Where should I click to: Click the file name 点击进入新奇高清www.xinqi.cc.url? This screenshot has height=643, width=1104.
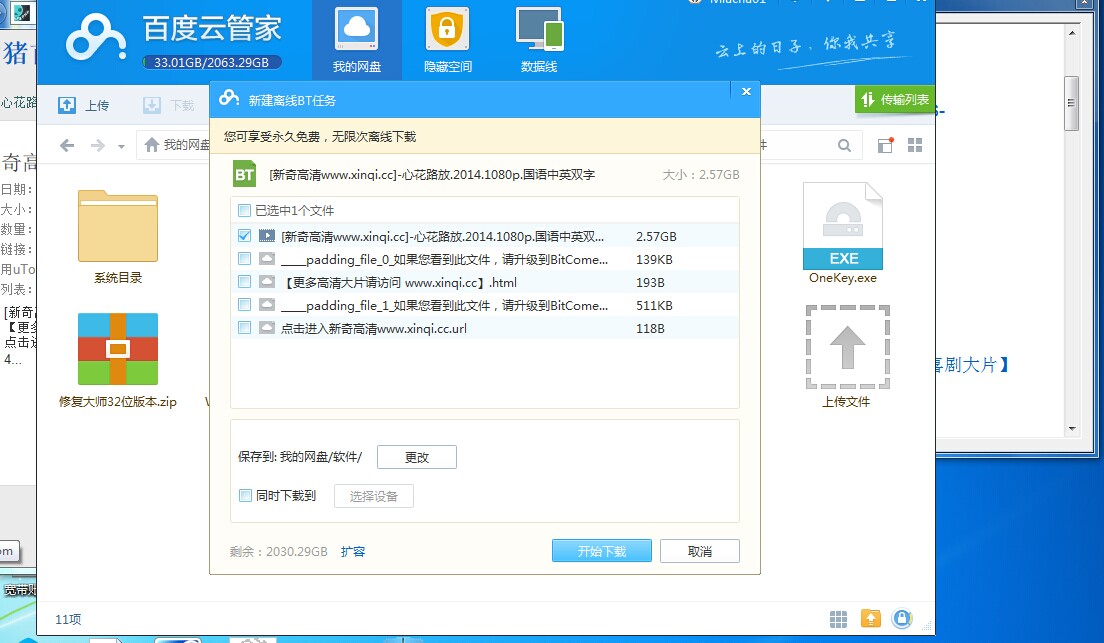pos(374,329)
